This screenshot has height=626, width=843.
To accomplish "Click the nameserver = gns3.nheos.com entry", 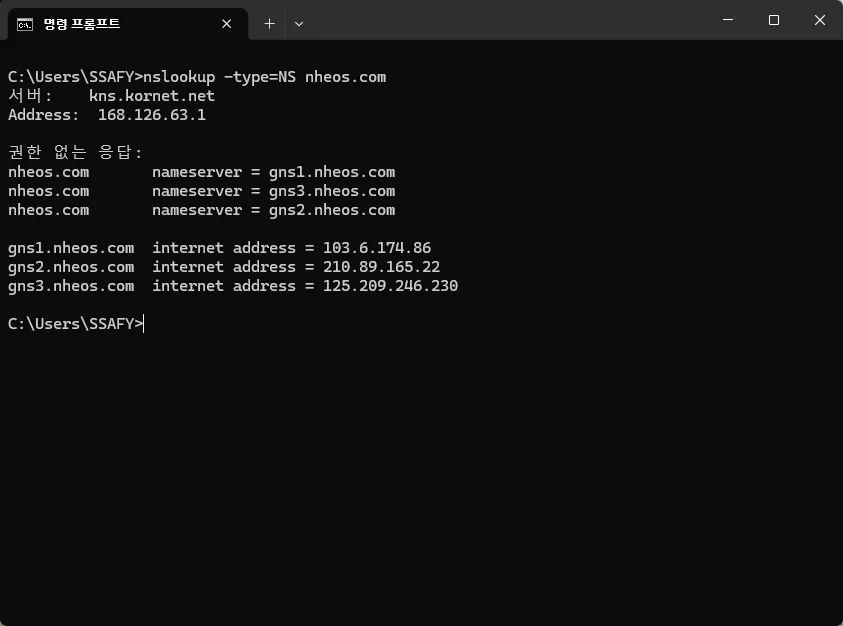I will click(274, 191).
